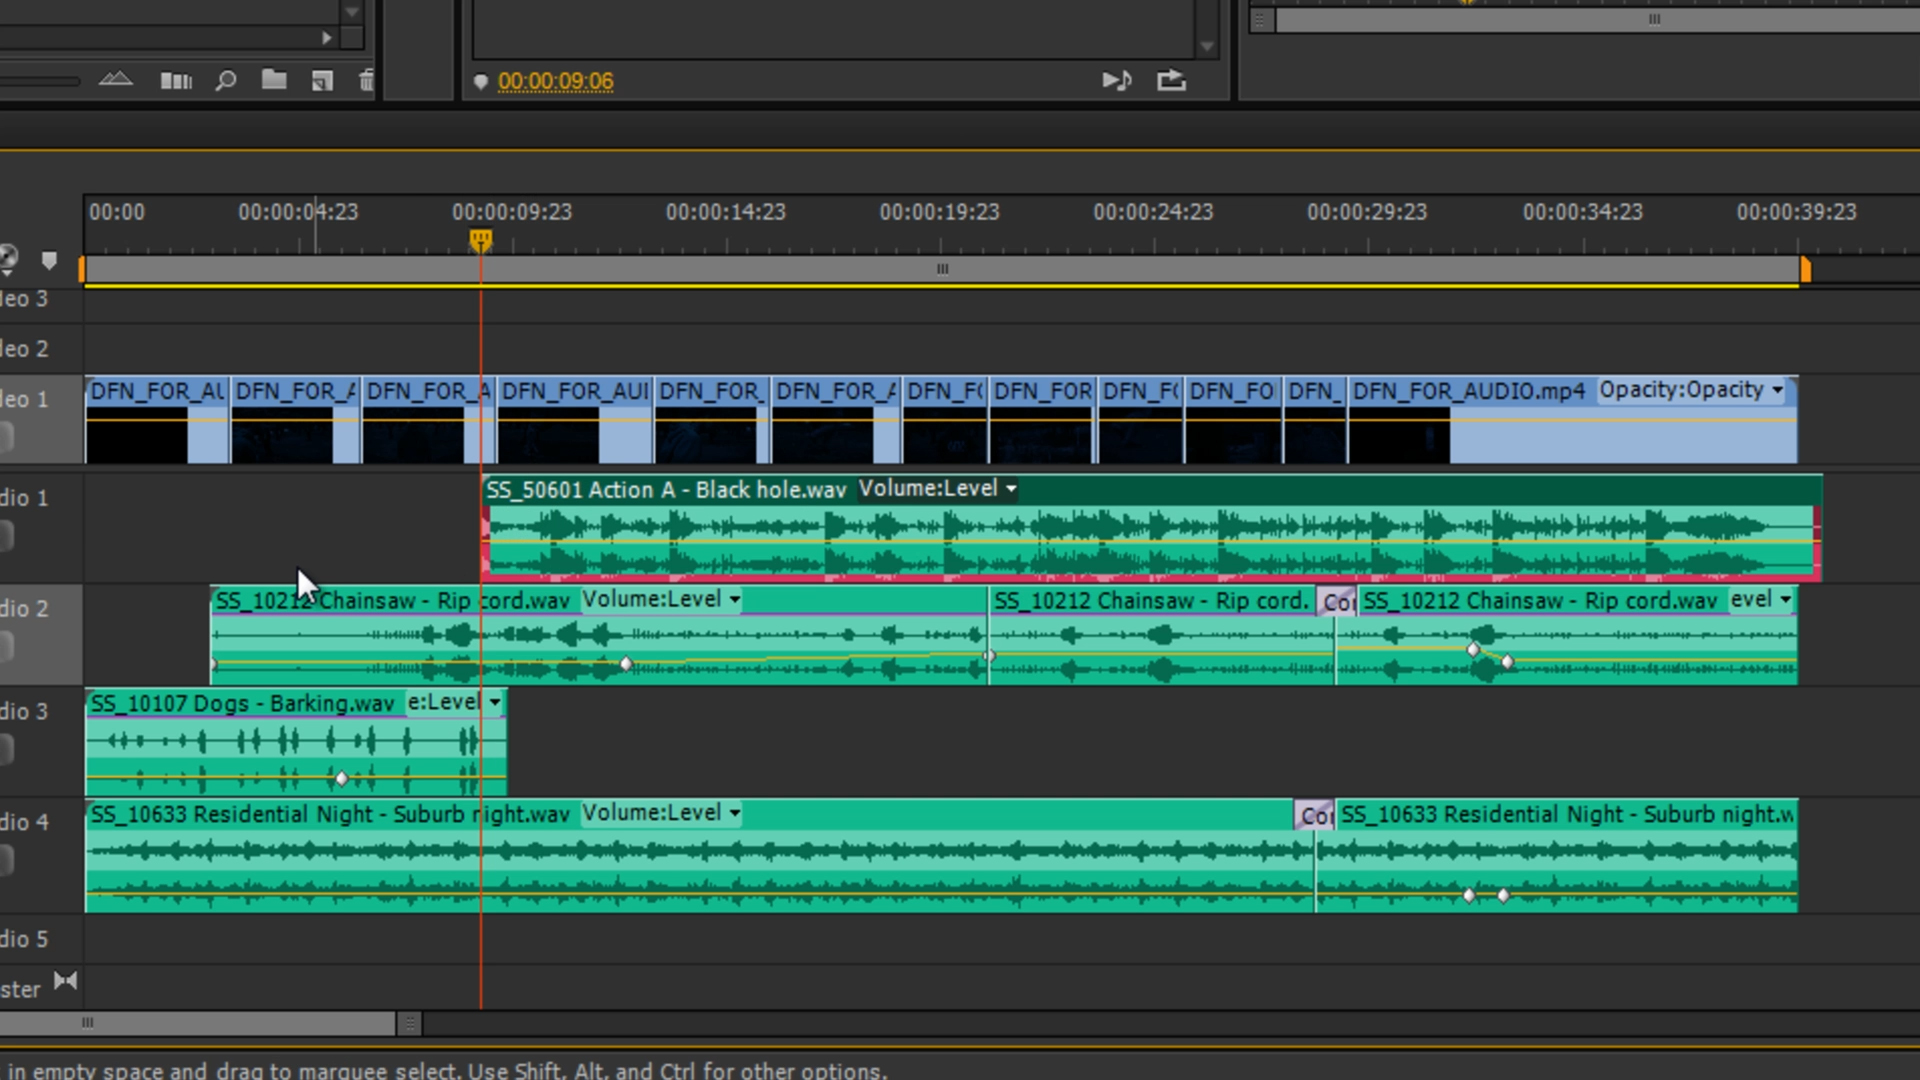Click the trash Clear icon in the Project panel
The height and width of the screenshot is (1080, 1920).
[x=366, y=81]
